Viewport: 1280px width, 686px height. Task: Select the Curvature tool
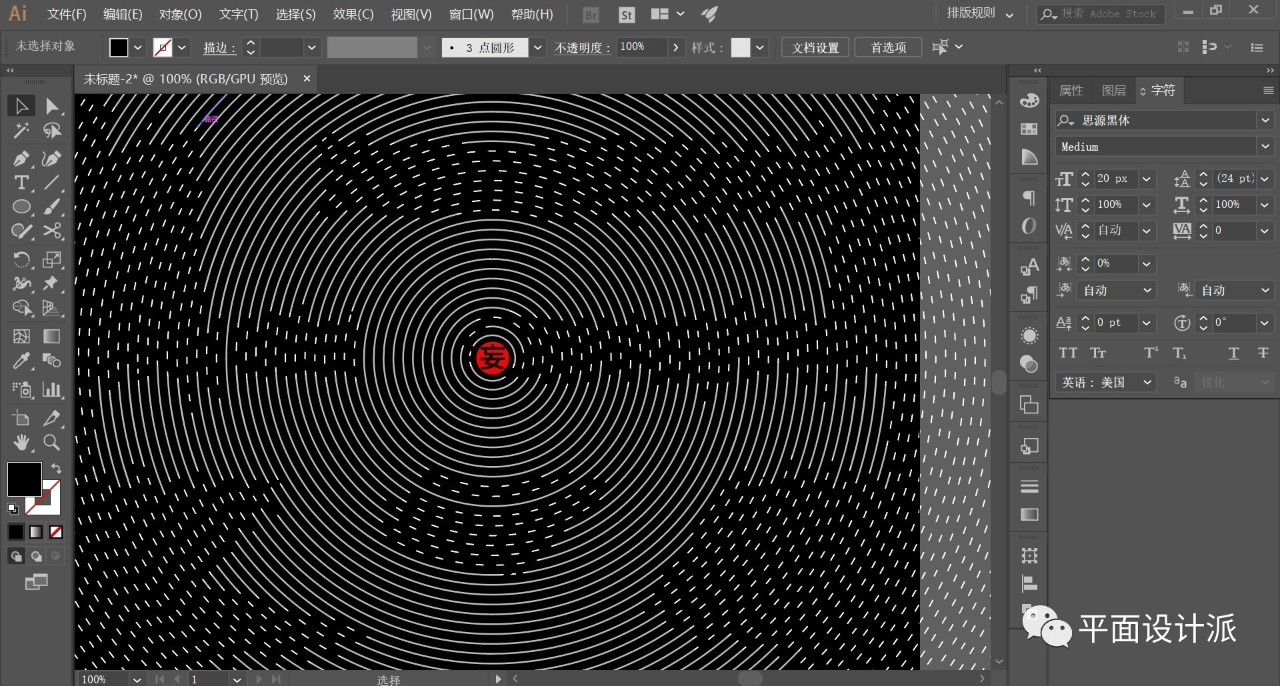(x=52, y=158)
